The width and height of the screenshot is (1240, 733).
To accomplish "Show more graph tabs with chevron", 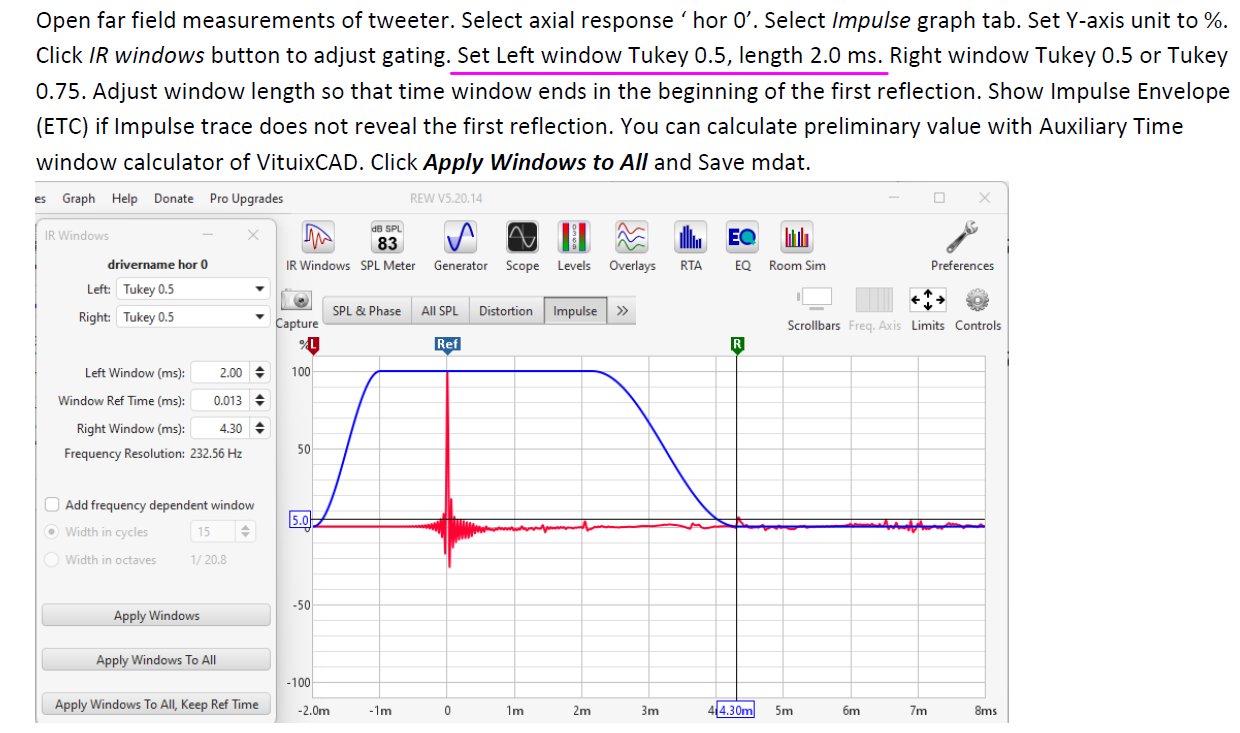I will point(622,311).
